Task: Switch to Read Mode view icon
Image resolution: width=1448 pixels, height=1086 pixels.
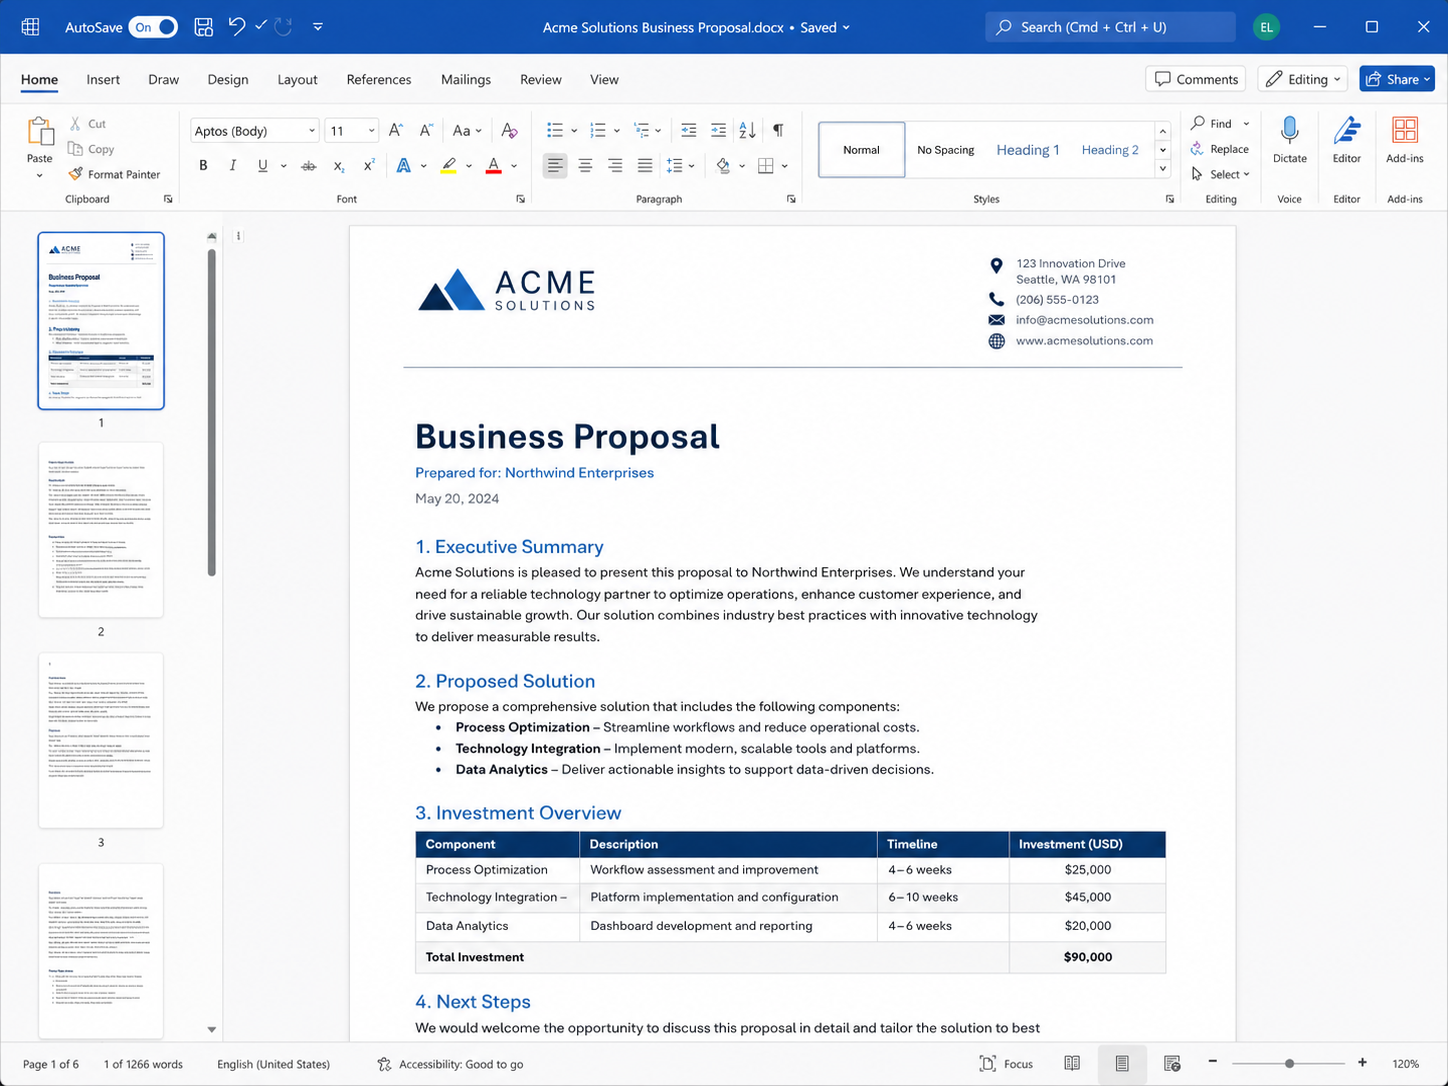Action: pos(1072,1064)
